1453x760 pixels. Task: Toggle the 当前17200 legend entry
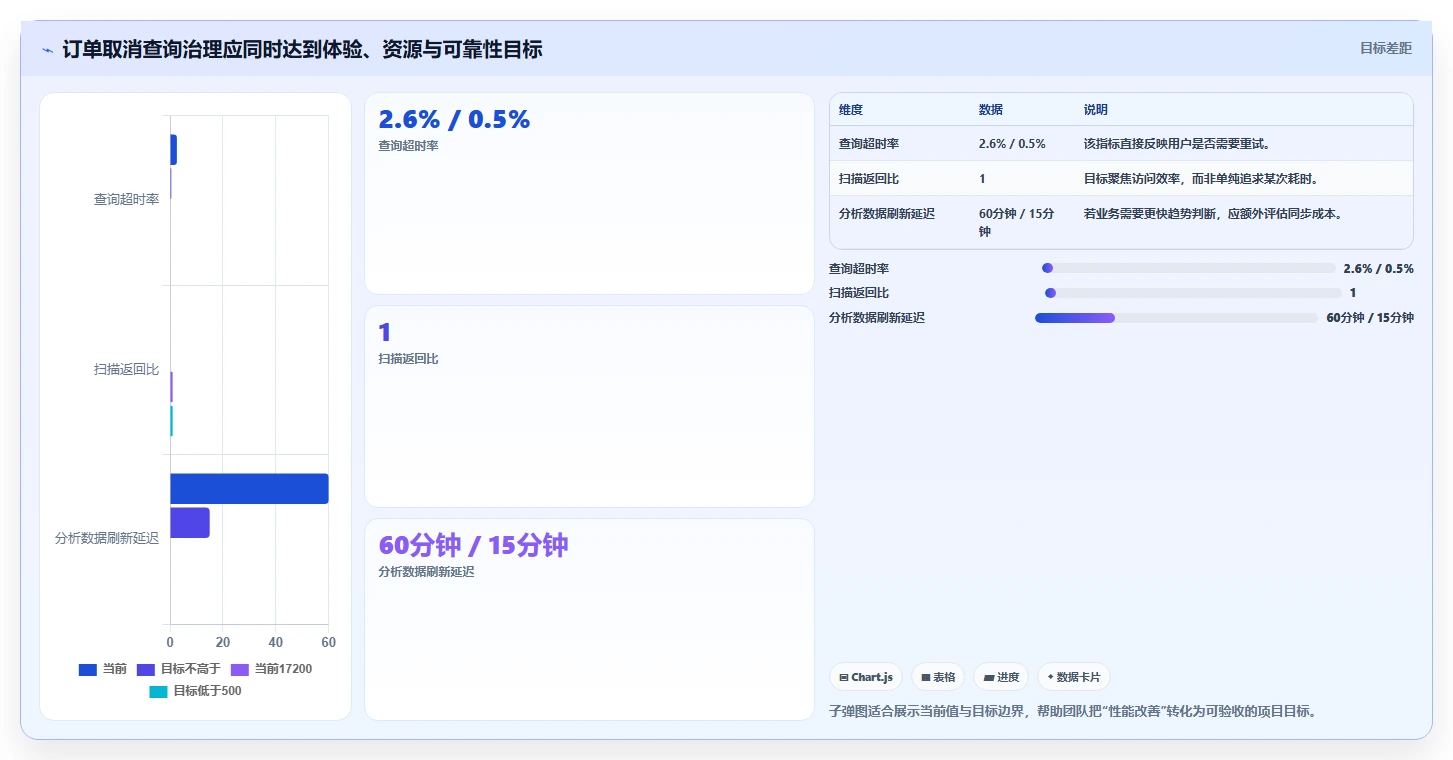(x=271, y=669)
